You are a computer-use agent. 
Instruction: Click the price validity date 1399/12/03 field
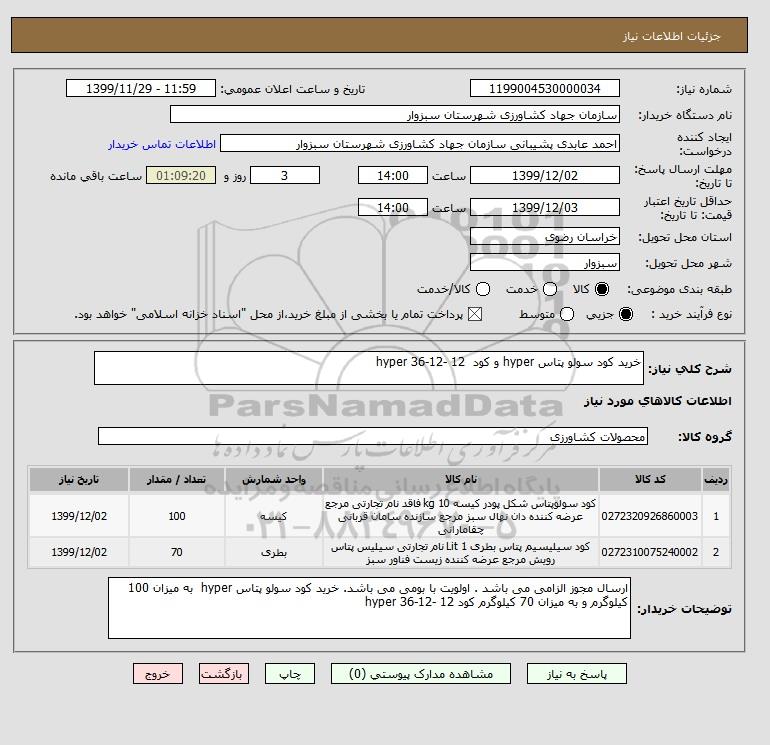coord(545,207)
